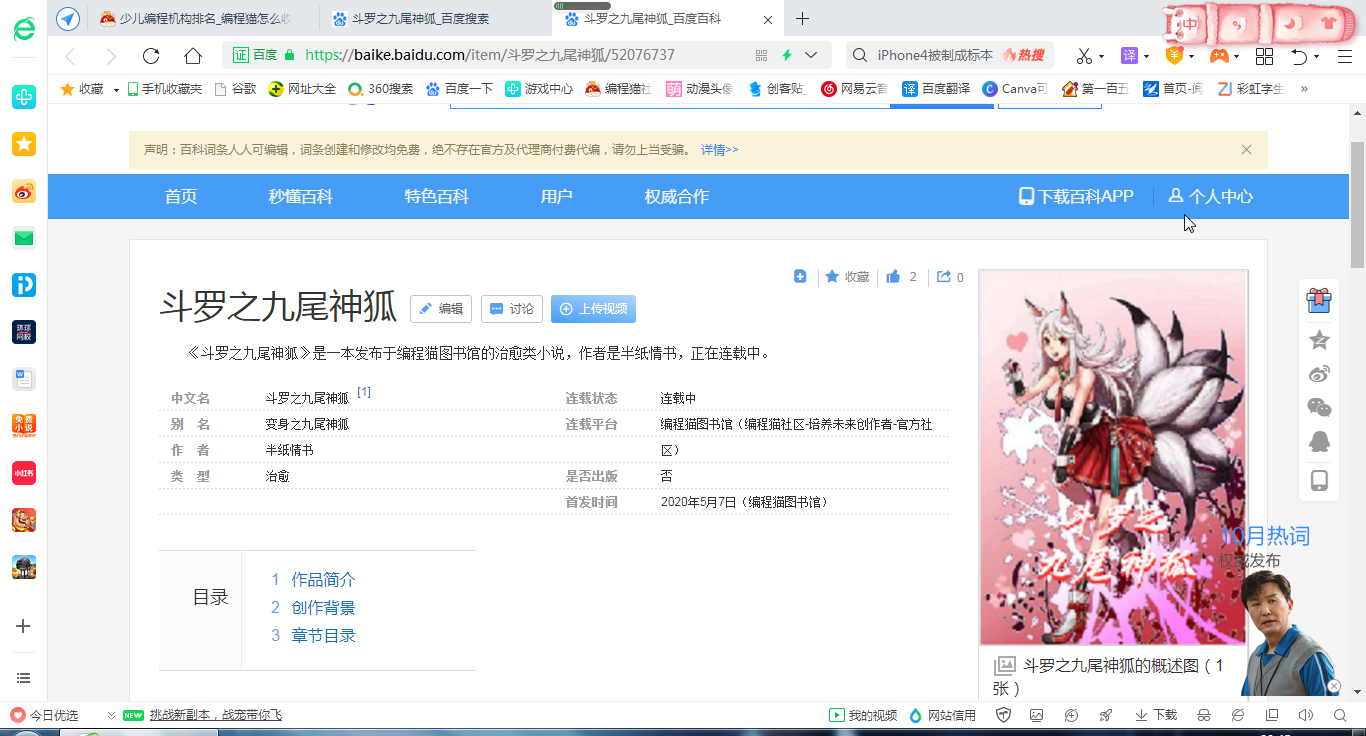Open the nine-tailed fox overview image
The width and height of the screenshot is (1366, 736).
click(x=1113, y=458)
